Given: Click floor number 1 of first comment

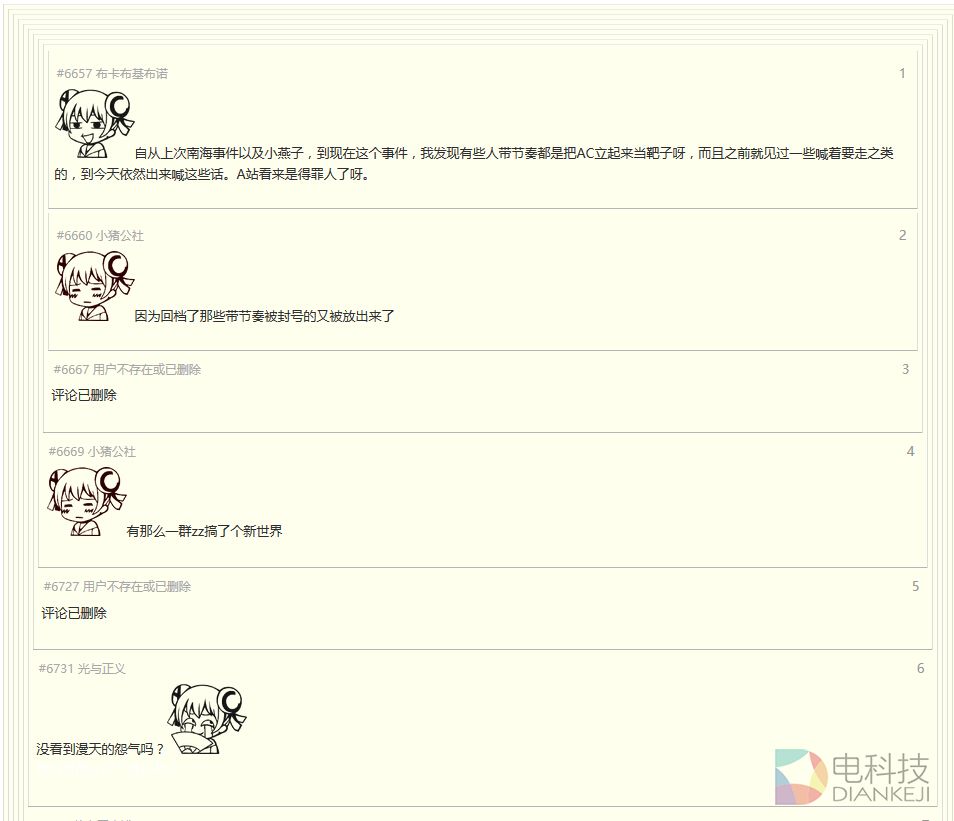Looking at the screenshot, I should [902, 74].
